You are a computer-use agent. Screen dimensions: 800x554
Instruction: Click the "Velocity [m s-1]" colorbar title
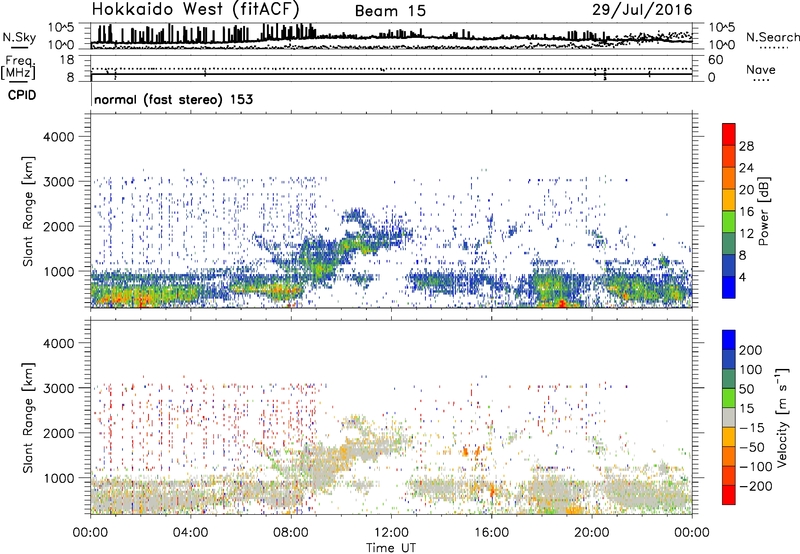coord(782,417)
